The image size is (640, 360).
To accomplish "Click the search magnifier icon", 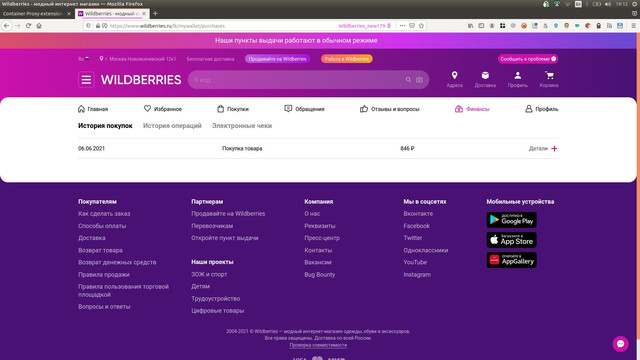I will 408,80.
